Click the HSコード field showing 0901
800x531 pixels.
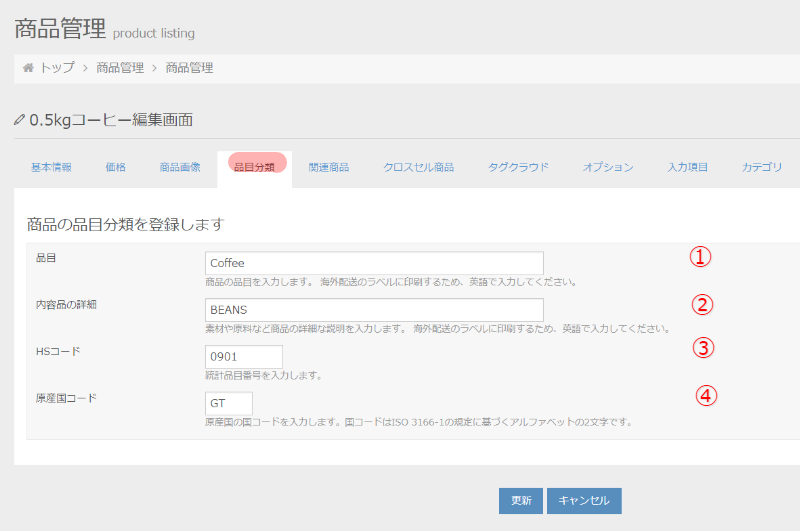244,357
